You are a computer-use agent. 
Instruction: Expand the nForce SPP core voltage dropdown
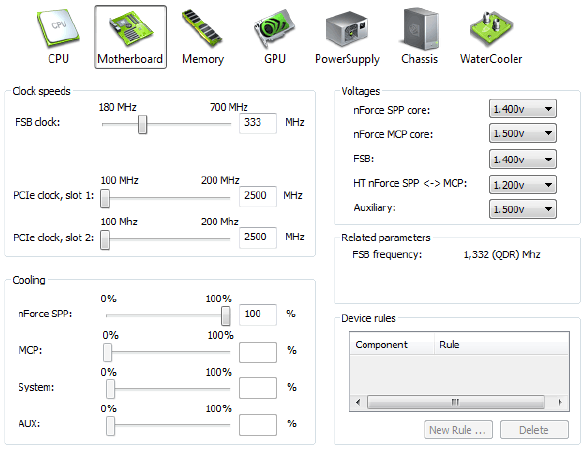coord(523,109)
